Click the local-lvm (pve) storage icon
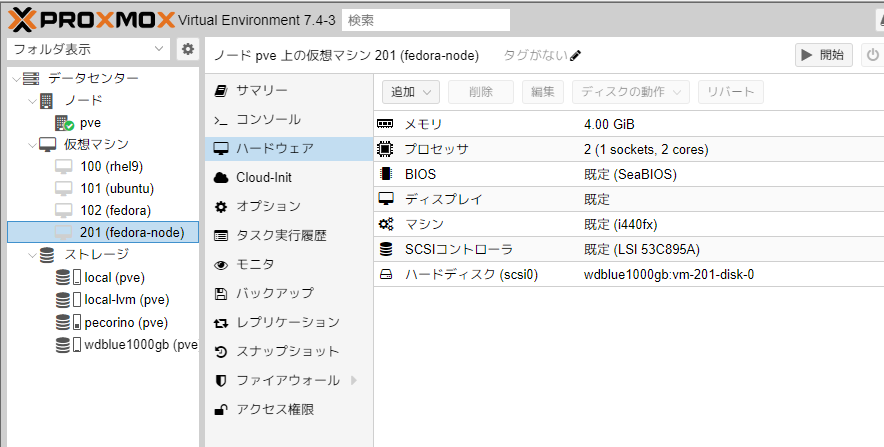The width and height of the screenshot is (884, 447). pos(68,299)
